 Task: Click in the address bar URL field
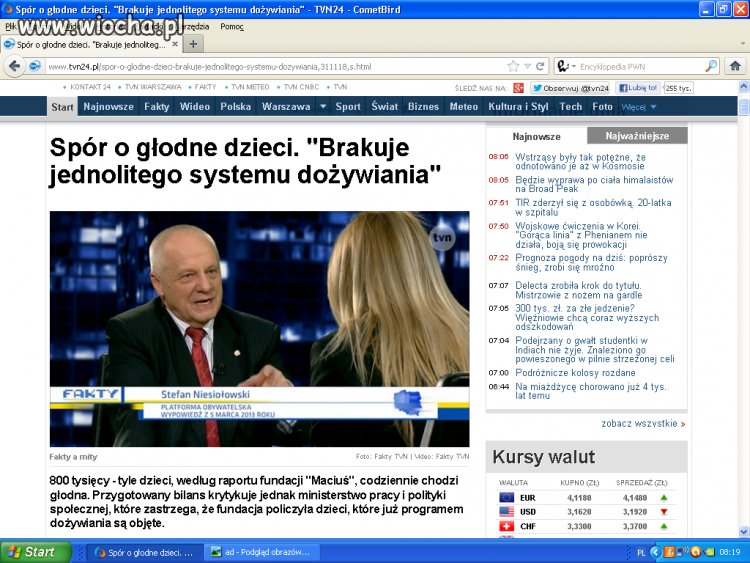(275, 66)
